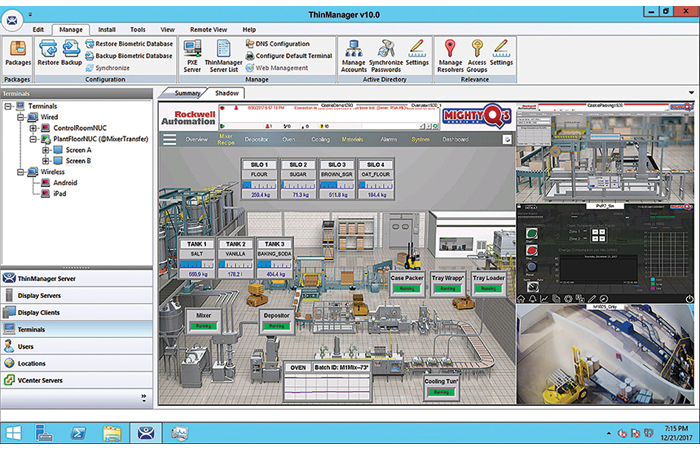Open the ThinManager Server List
Viewport: 700px width, 450px height.
click(223, 53)
